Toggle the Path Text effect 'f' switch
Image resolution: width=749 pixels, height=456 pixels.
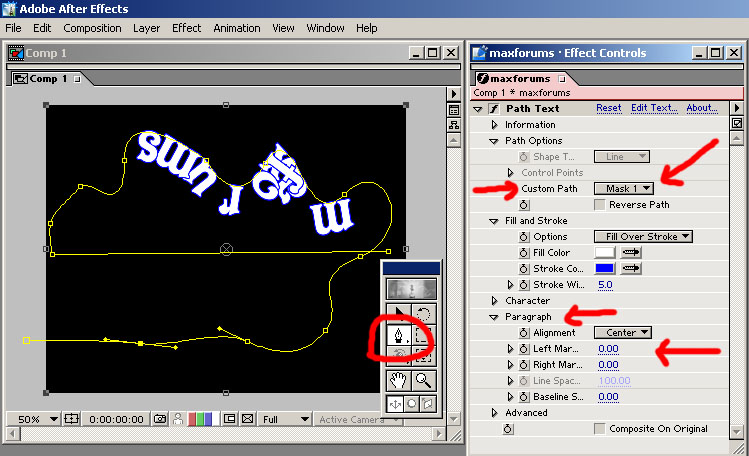tap(493, 109)
